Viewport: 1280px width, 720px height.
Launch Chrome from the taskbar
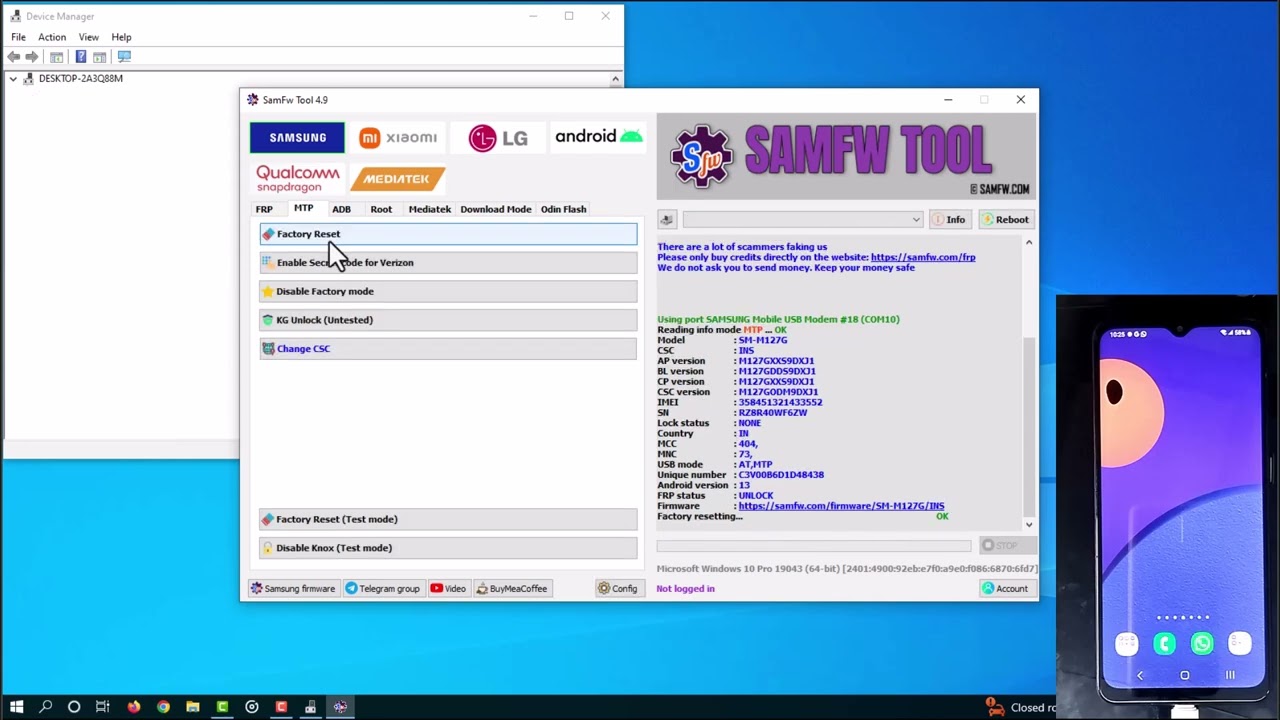pyautogui.click(x=163, y=707)
